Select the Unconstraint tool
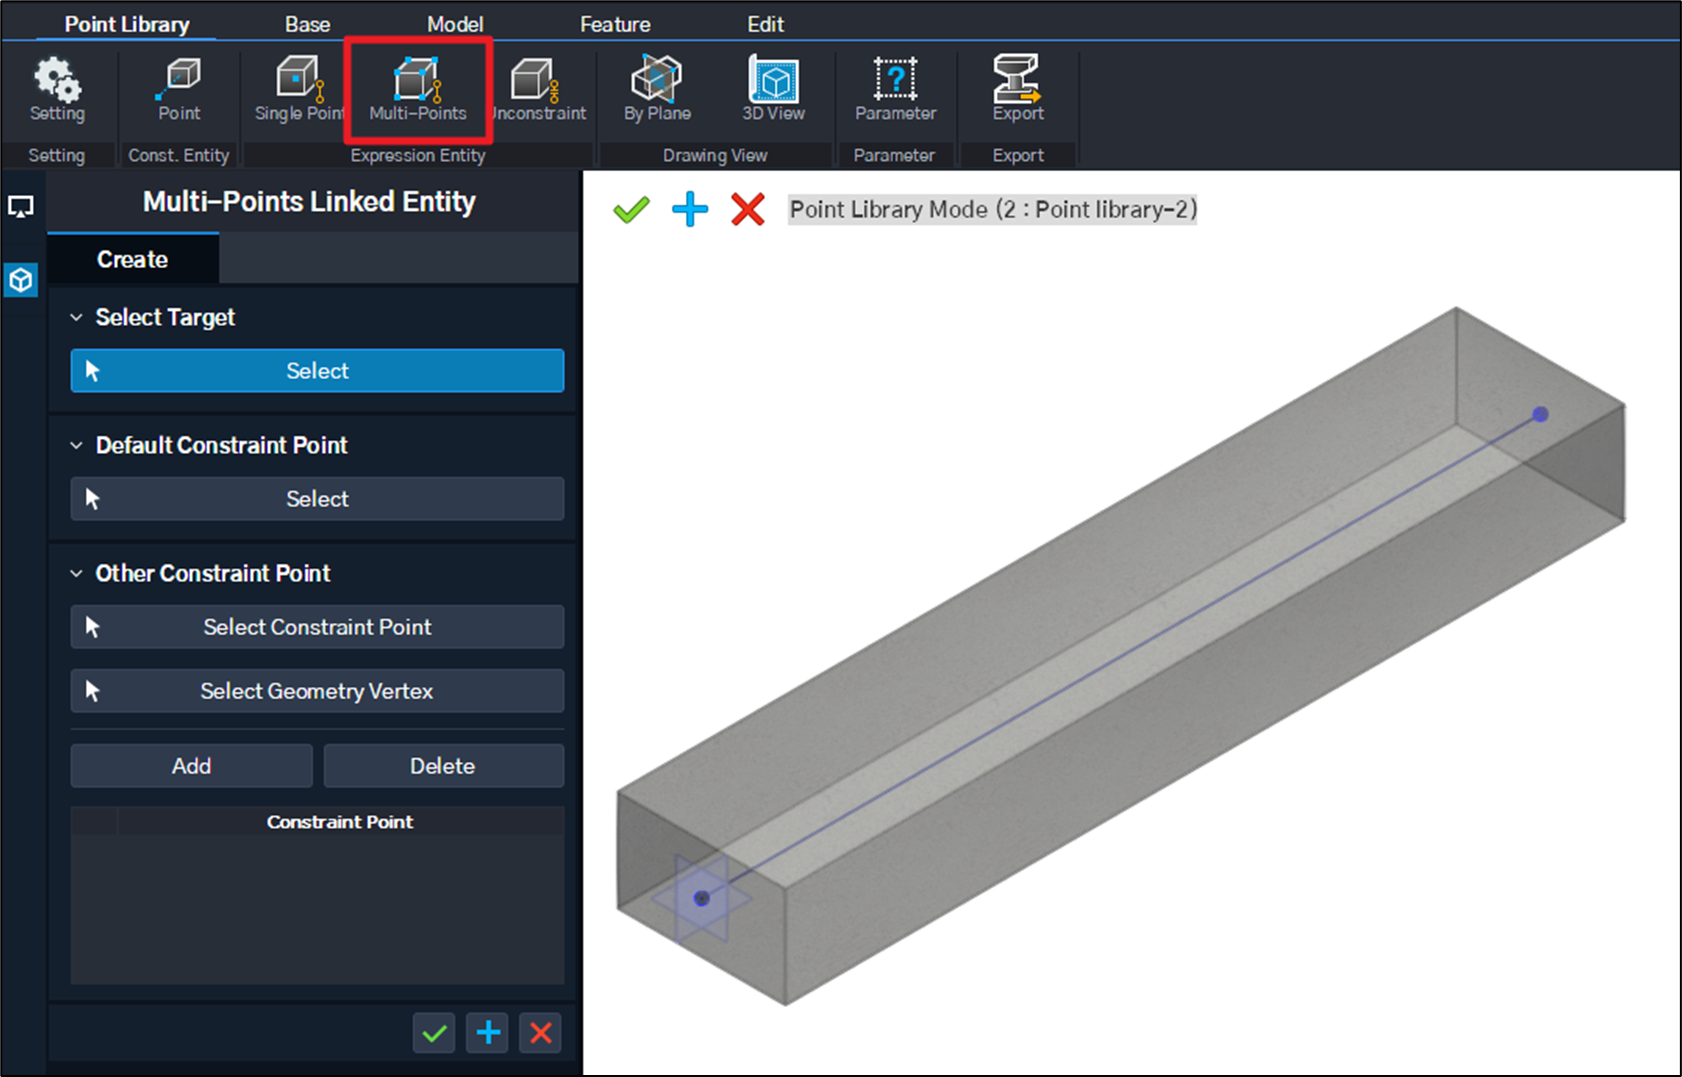This screenshot has width=1682, height=1077. (538, 88)
